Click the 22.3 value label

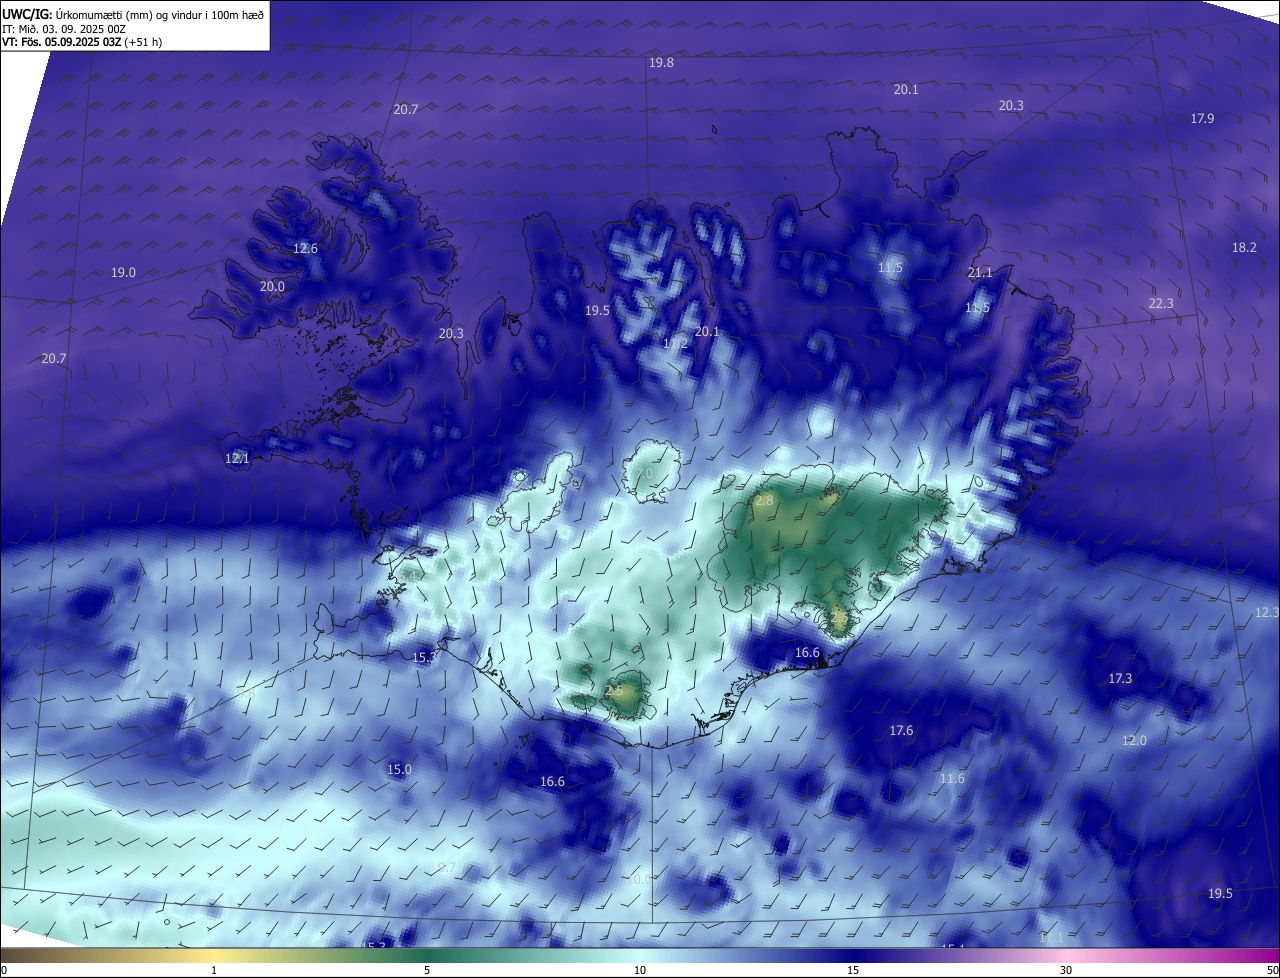[x=1161, y=303]
